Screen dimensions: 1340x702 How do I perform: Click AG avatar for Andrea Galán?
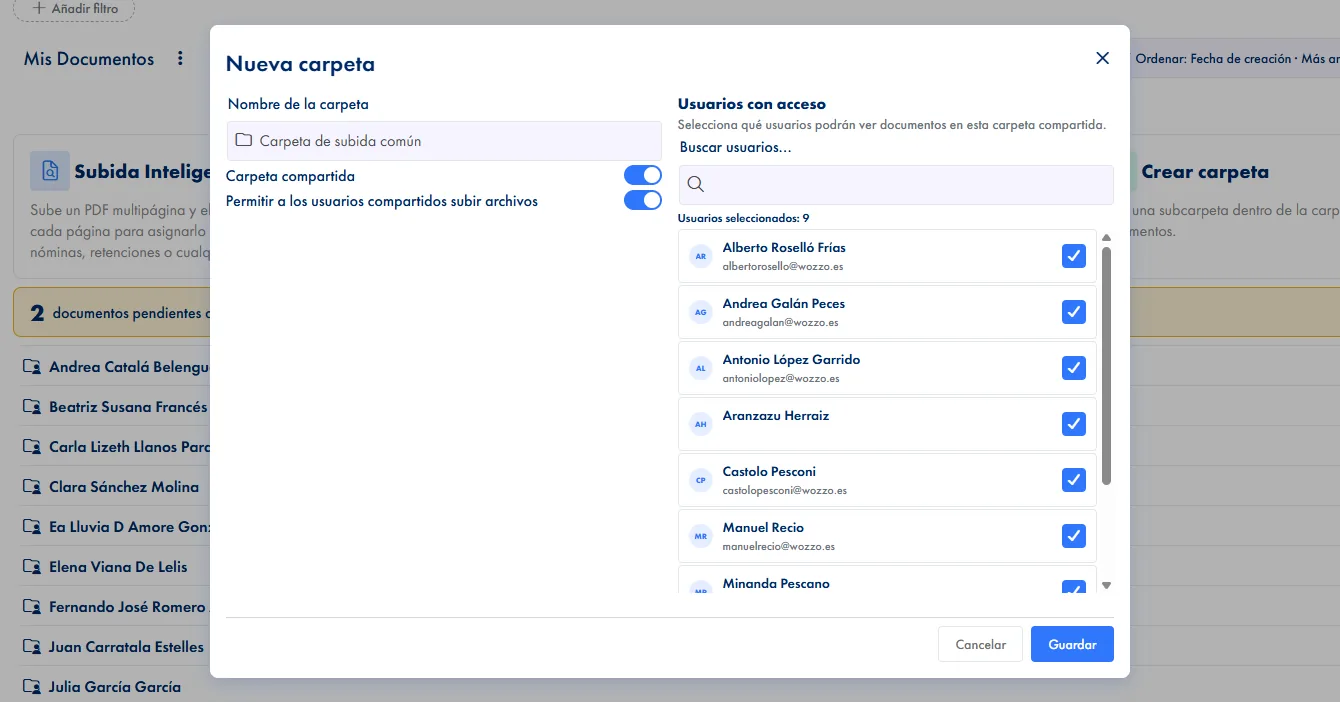(700, 312)
